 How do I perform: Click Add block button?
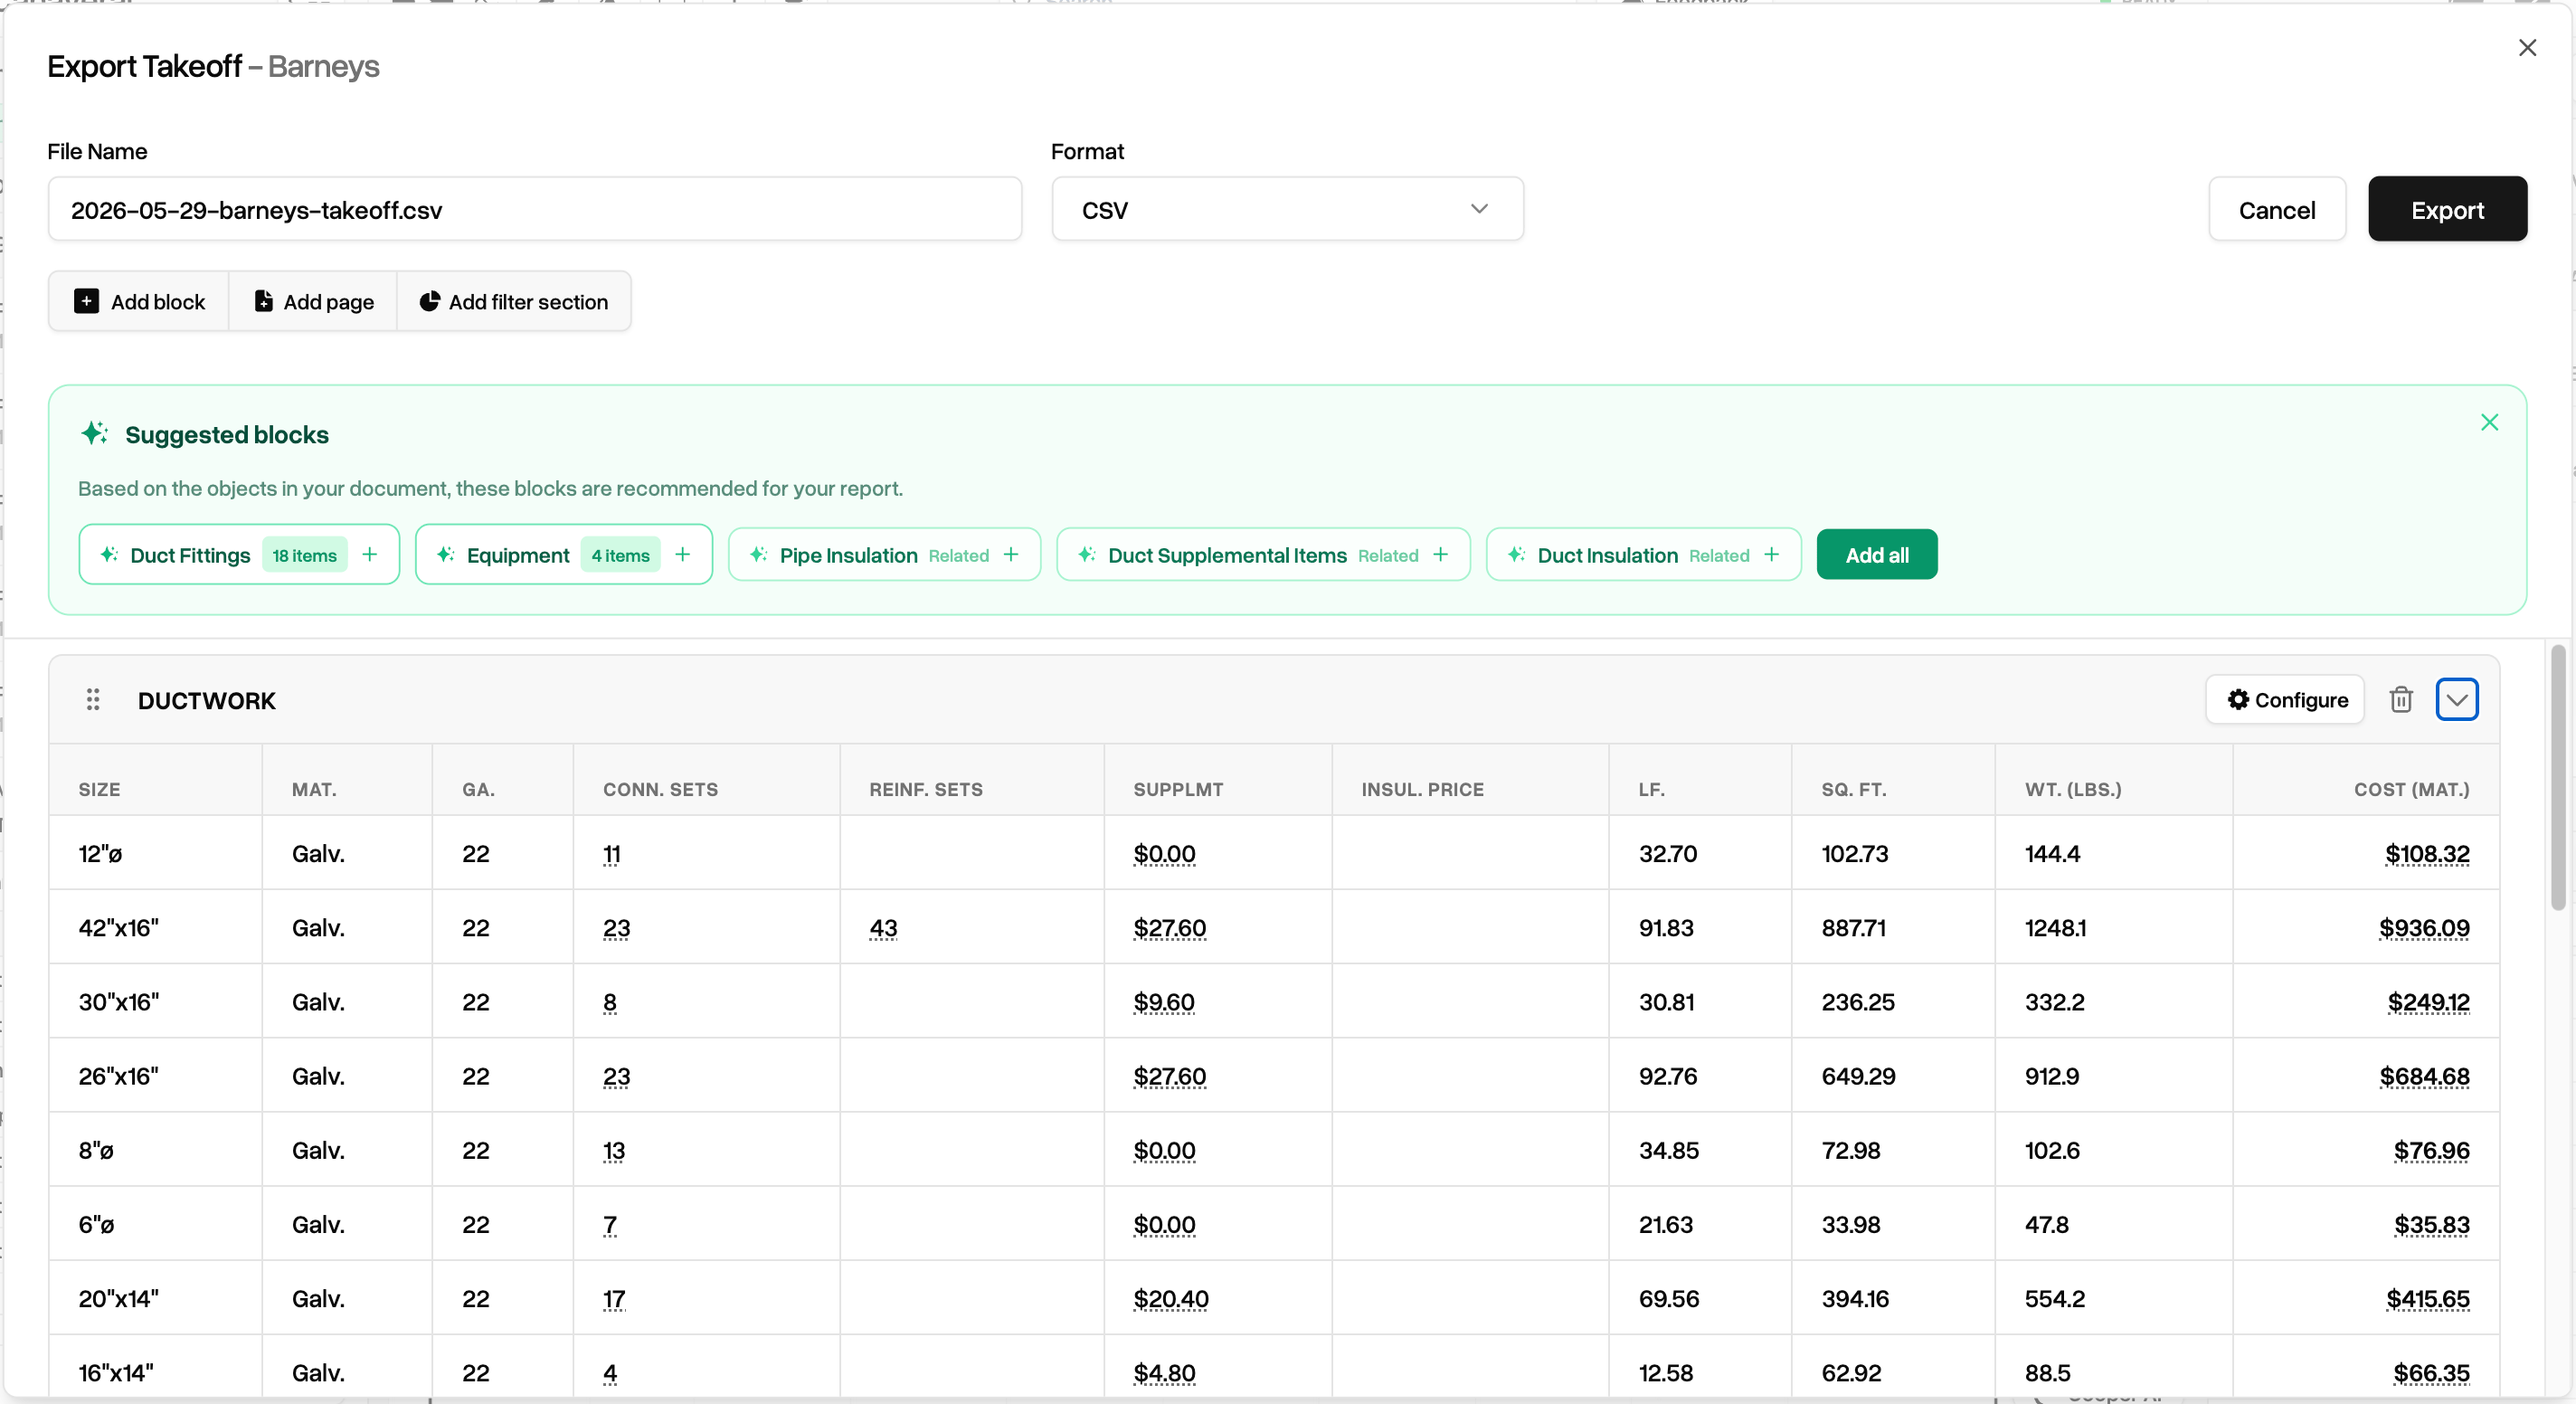[139, 301]
